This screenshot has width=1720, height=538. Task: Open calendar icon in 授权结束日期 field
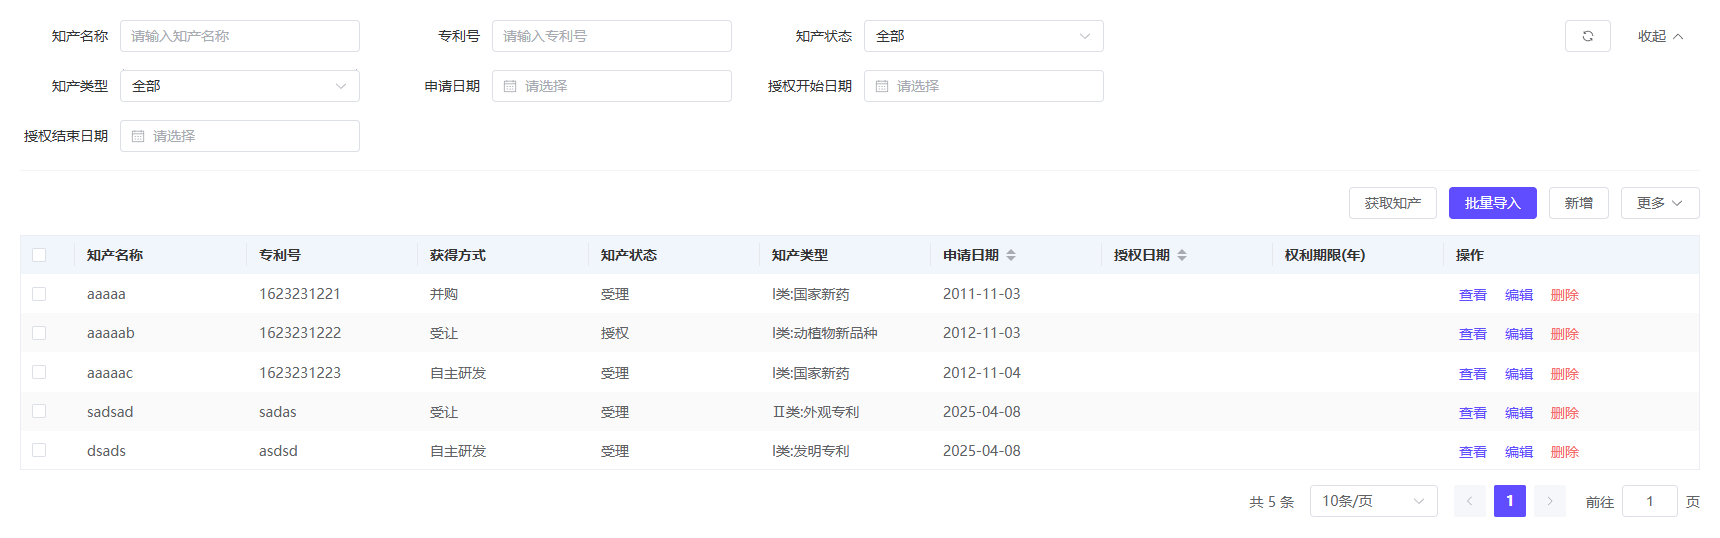138,136
